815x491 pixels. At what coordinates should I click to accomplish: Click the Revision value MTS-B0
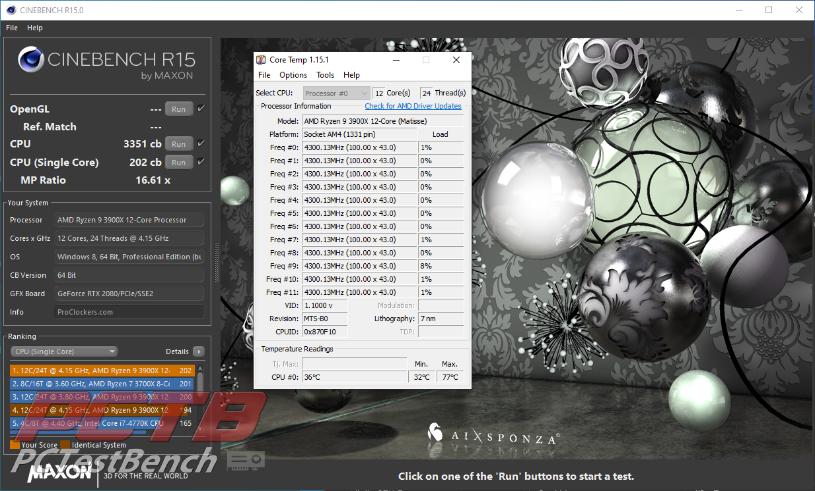(x=325, y=319)
